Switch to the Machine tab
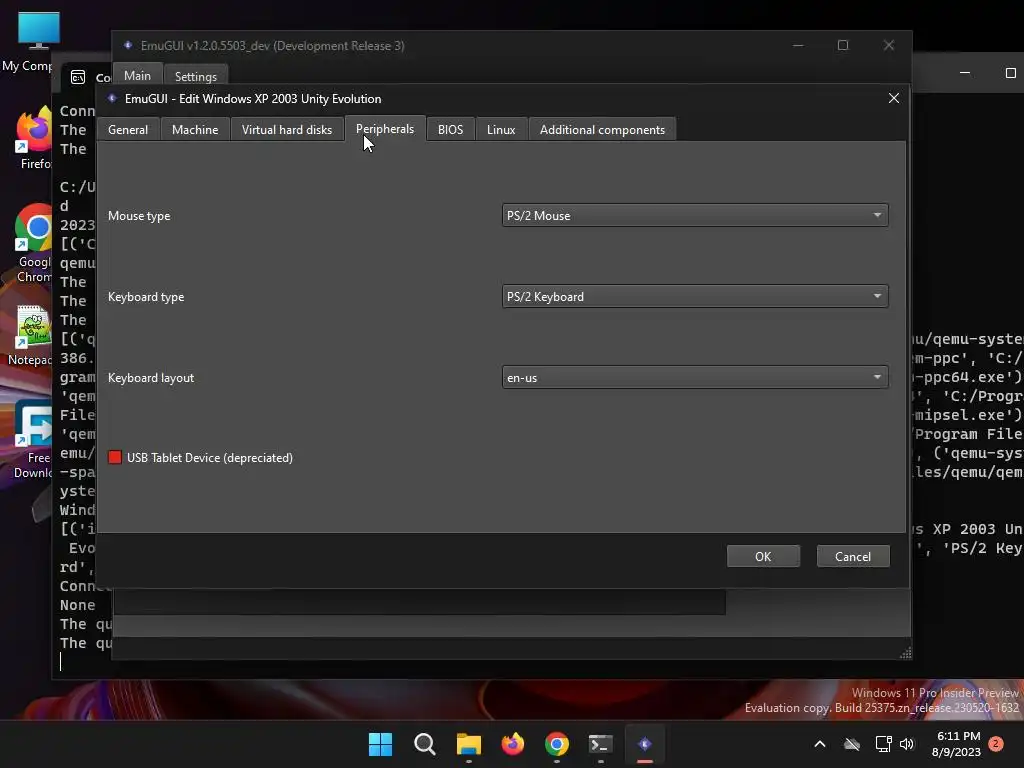 [195, 129]
